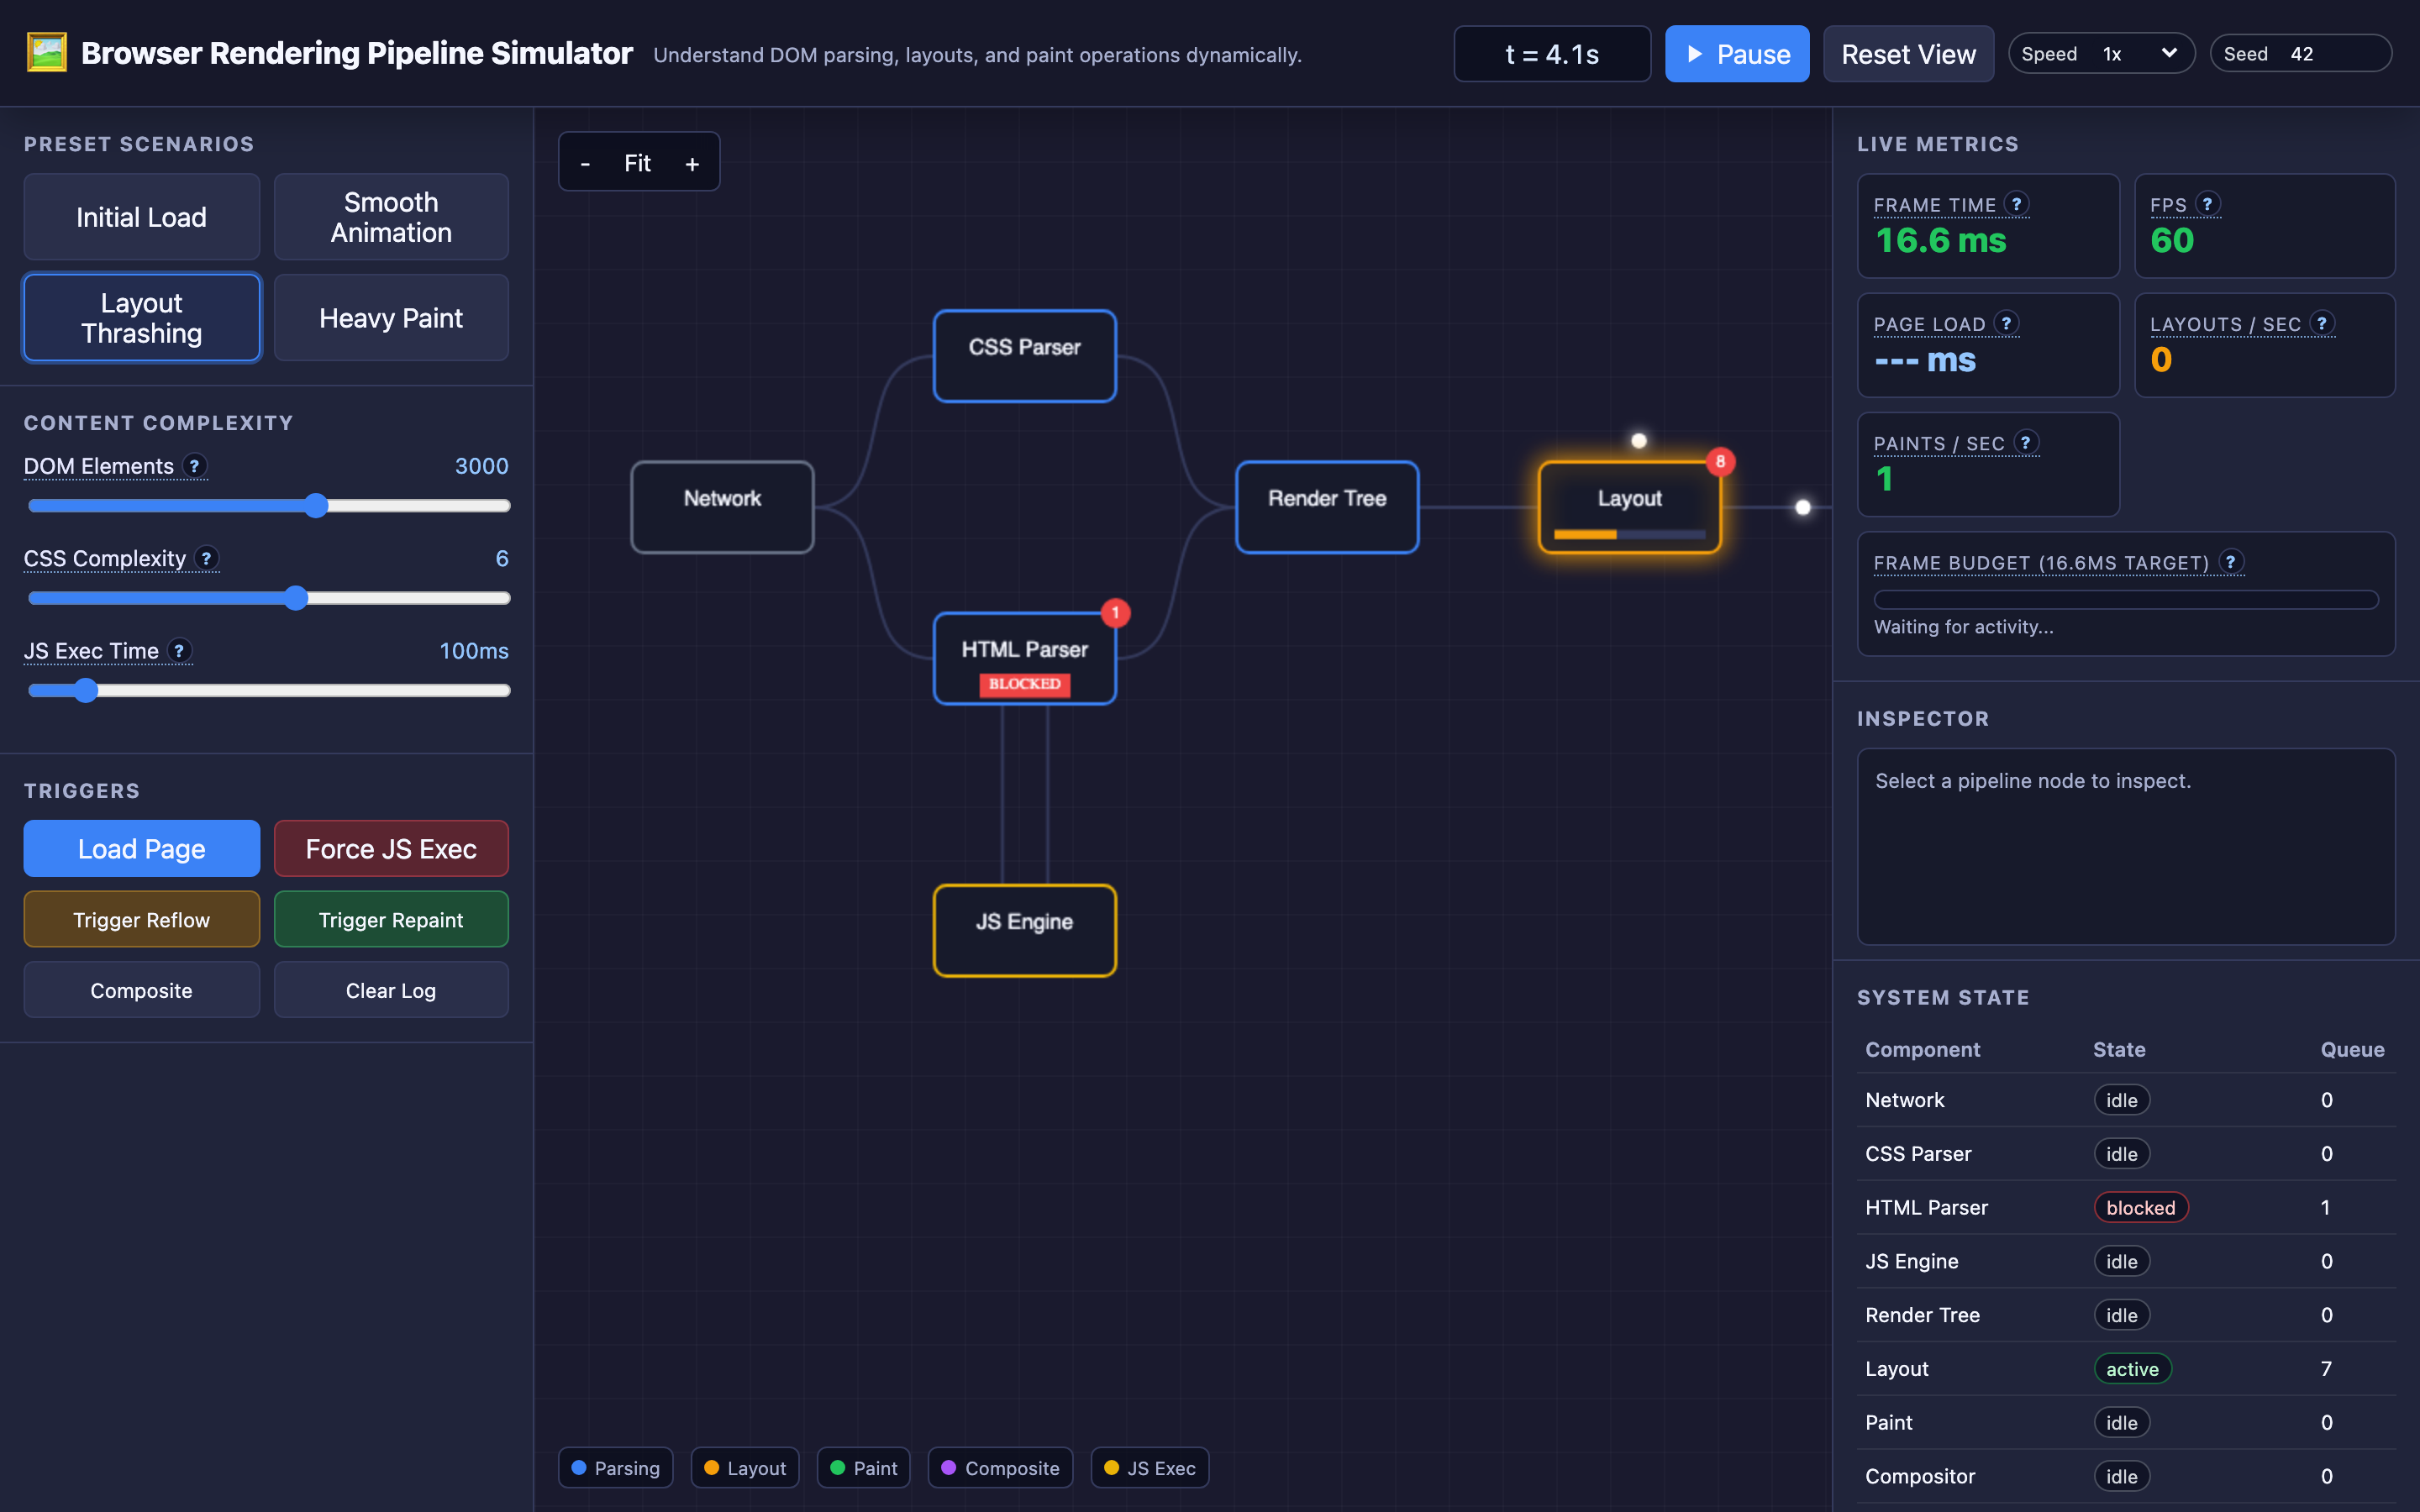This screenshot has height=1512, width=2420.
Task: Open the DOM Elements help icon
Action: click(194, 465)
